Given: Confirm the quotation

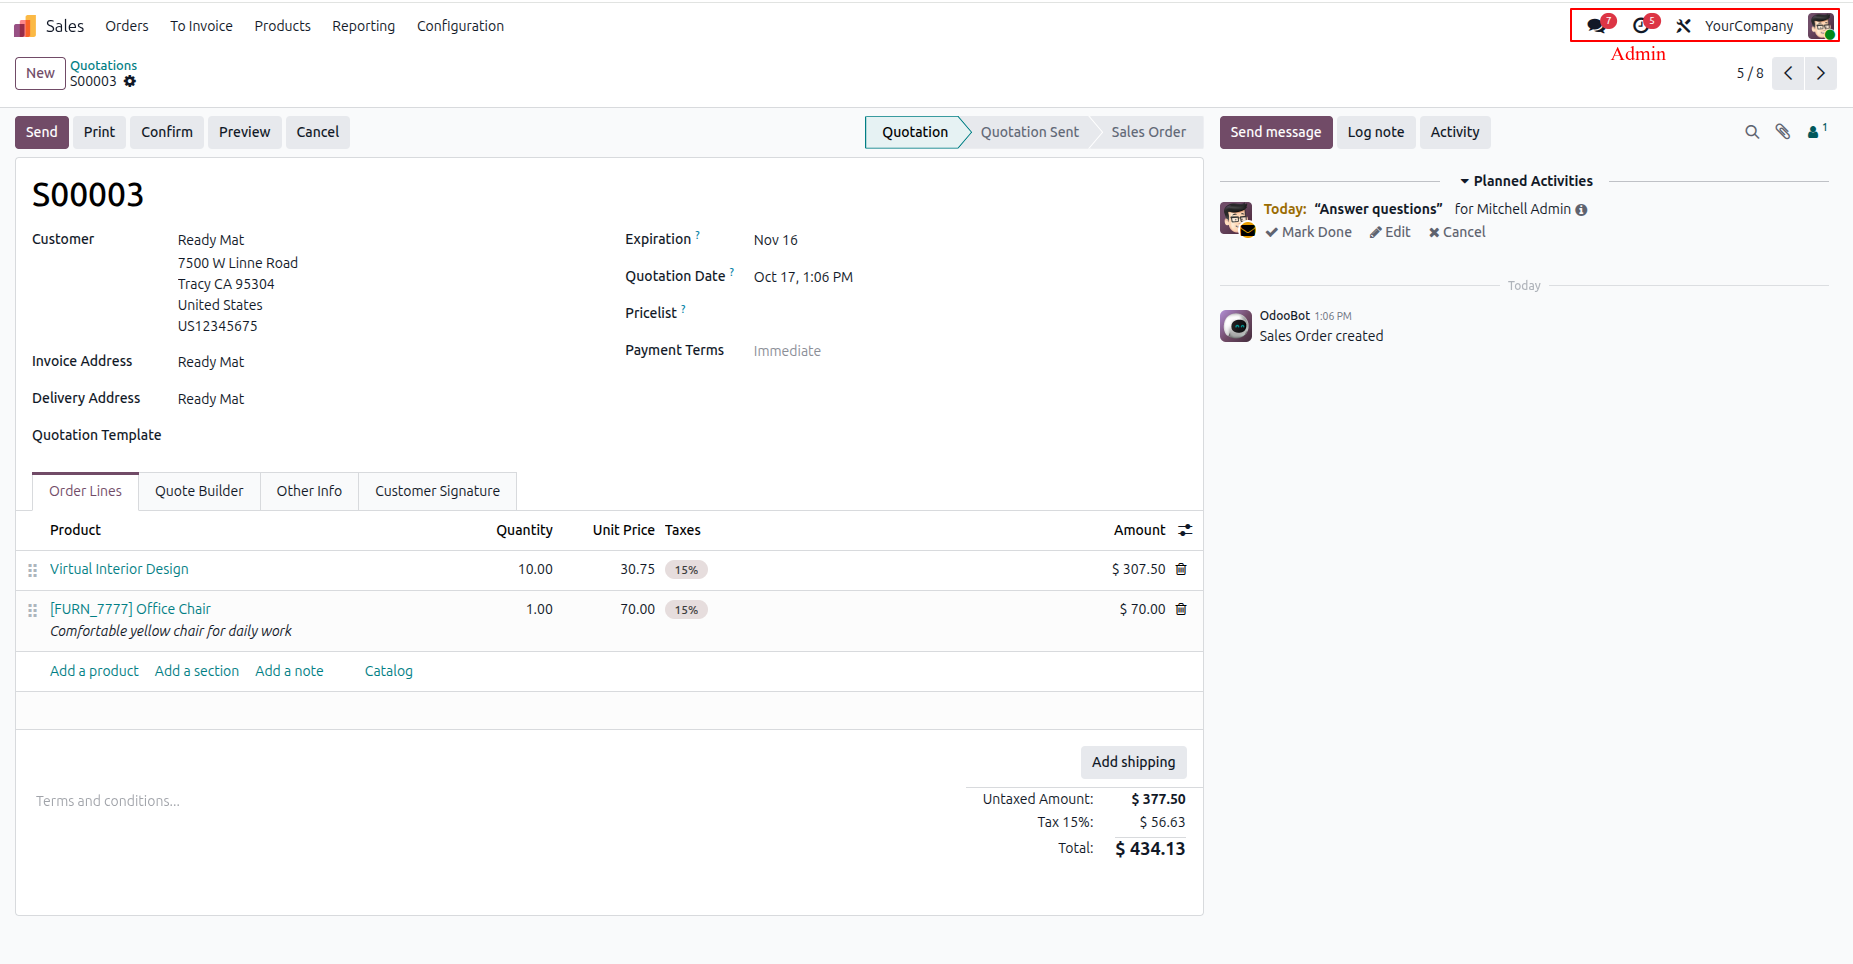Looking at the screenshot, I should [x=167, y=132].
